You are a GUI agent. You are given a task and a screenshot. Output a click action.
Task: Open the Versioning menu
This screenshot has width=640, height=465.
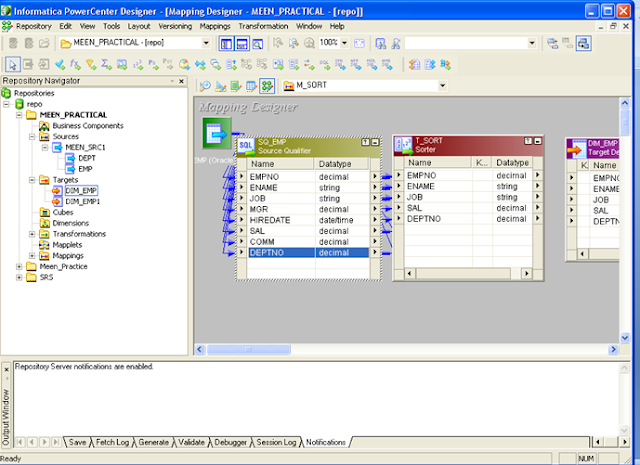[x=175, y=26]
